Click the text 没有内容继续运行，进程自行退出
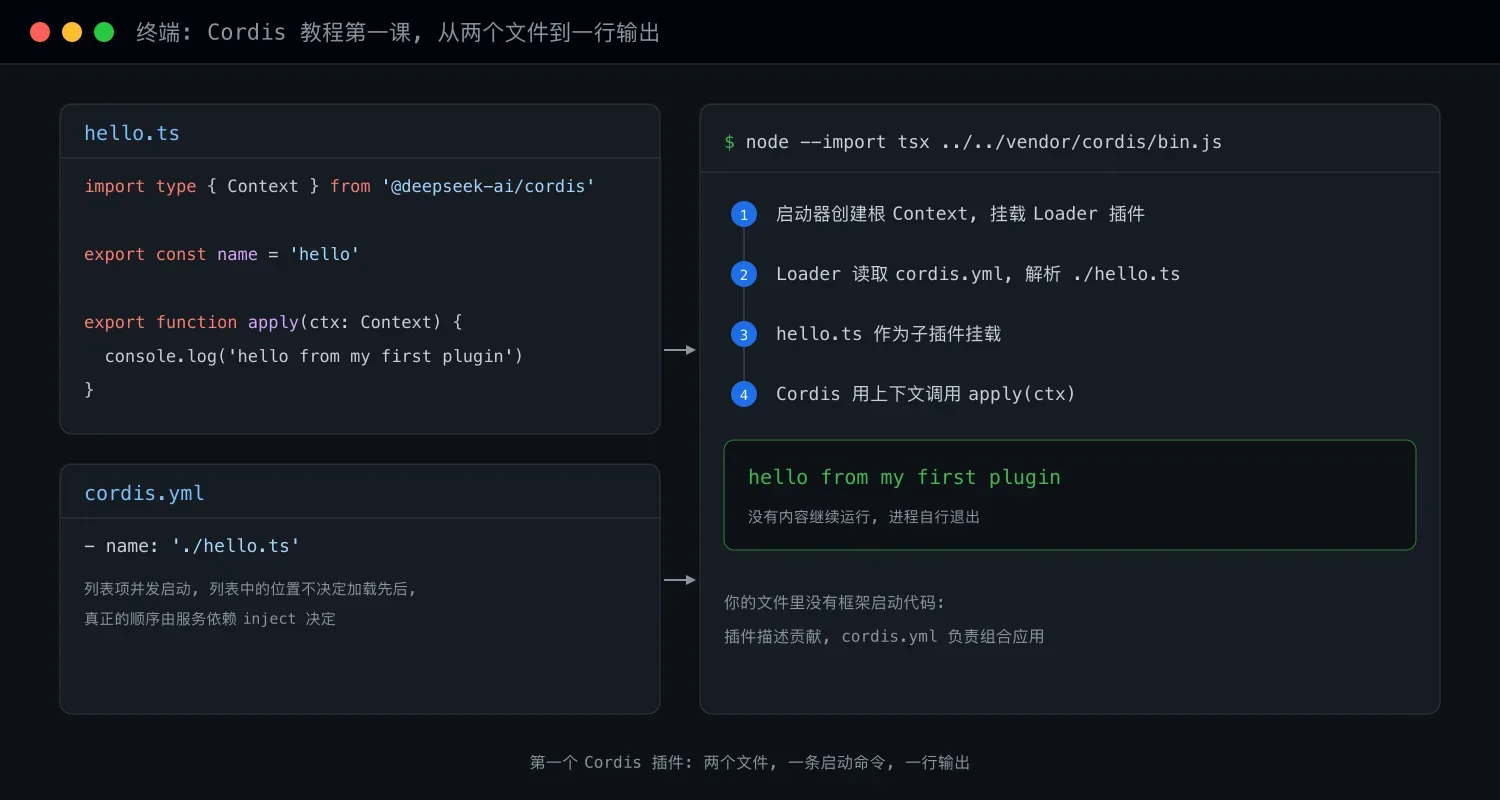Viewport: 1500px width, 800px height. coord(864,517)
